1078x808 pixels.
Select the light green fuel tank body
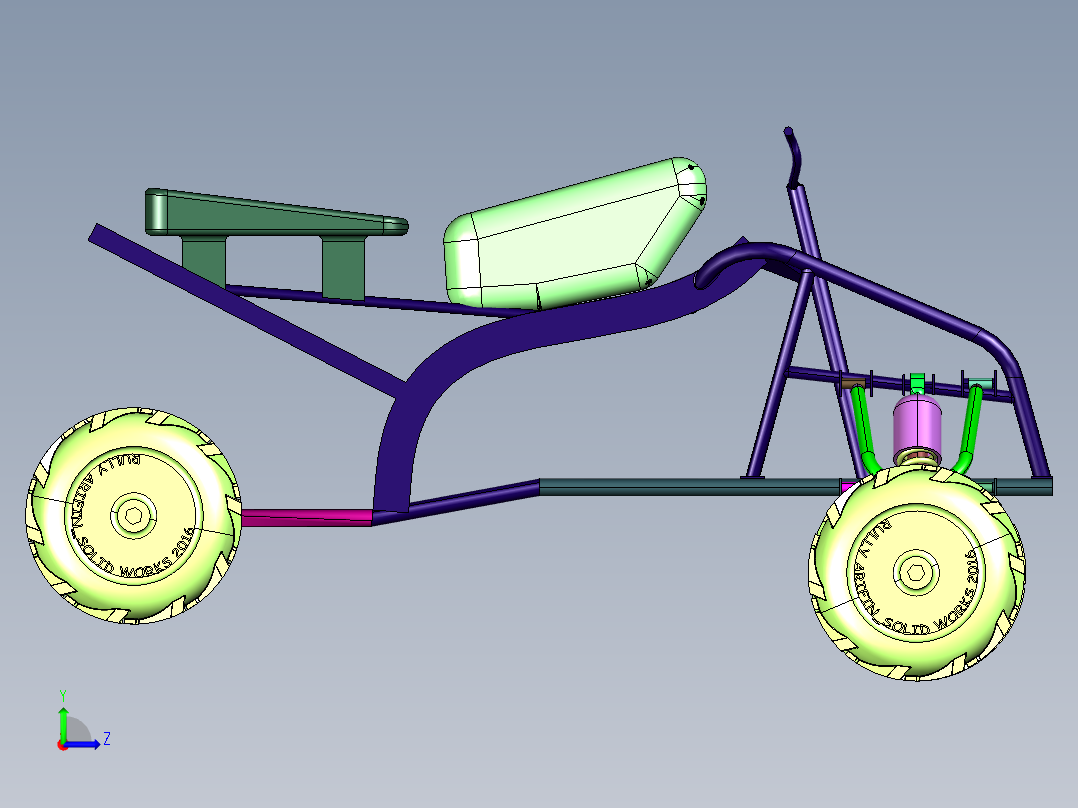[575, 235]
